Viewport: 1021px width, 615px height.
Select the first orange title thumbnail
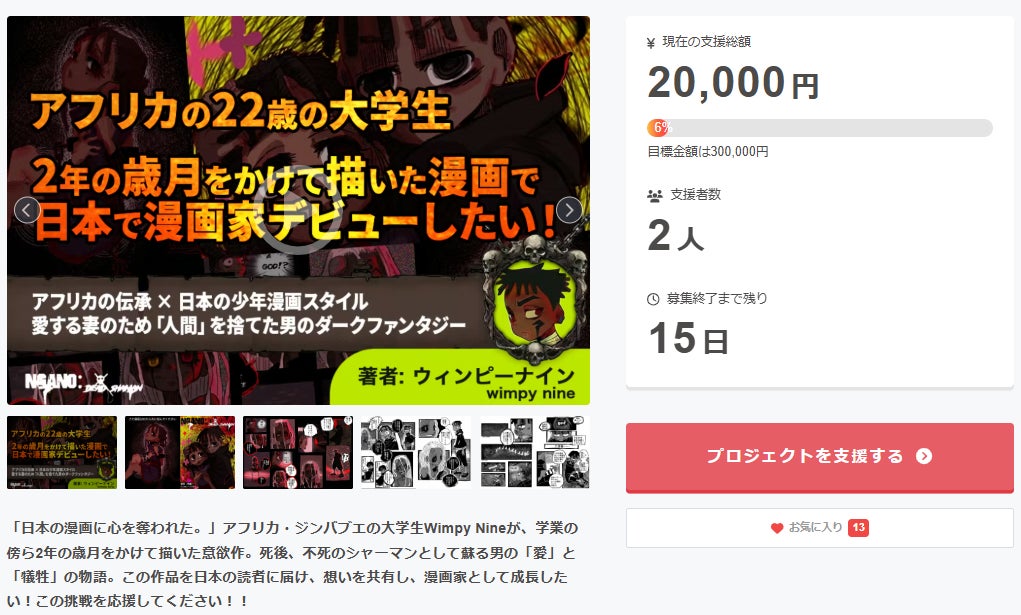pos(62,452)
